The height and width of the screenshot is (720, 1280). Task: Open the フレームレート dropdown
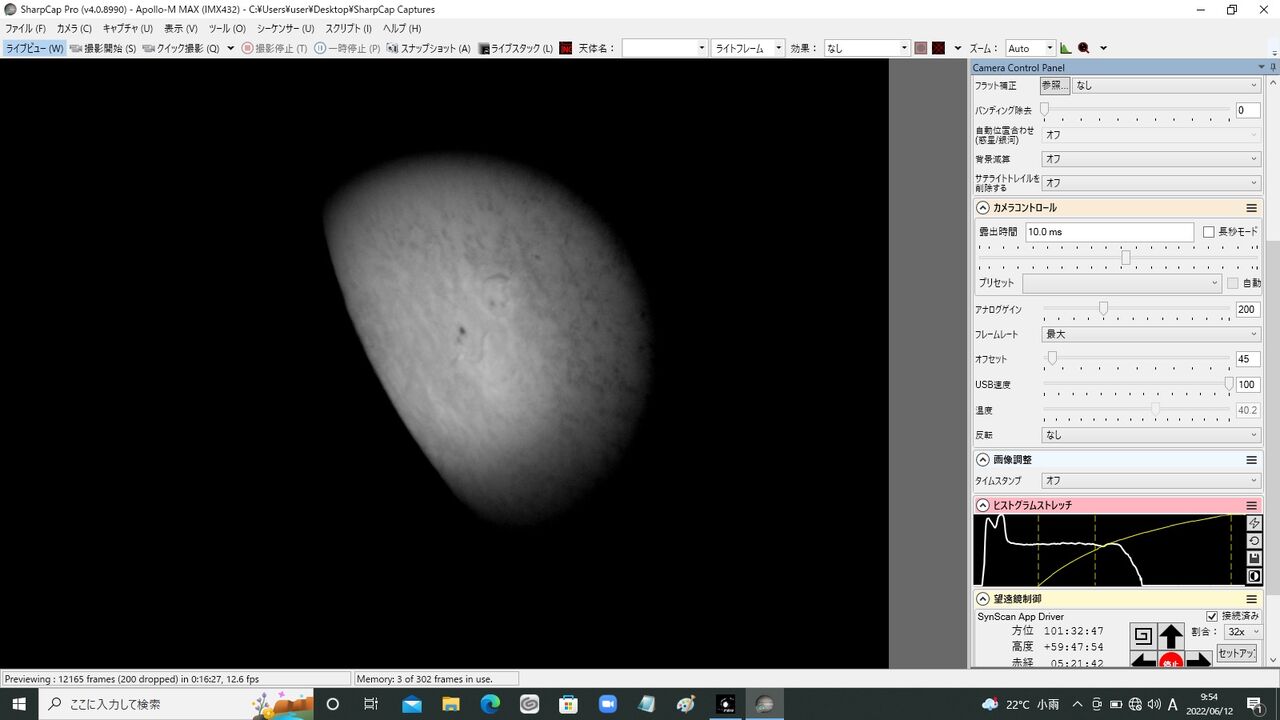coord(1151,334)
